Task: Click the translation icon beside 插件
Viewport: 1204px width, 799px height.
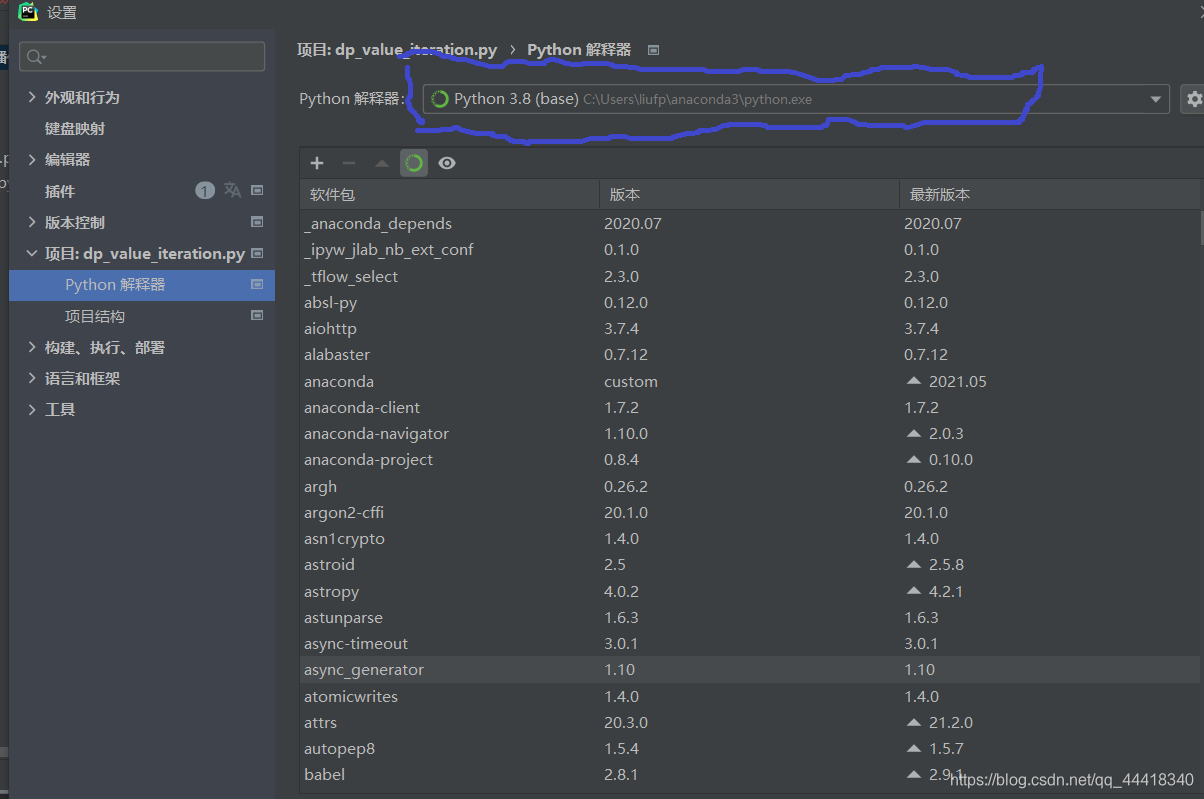Action: [x=232, y=190]
